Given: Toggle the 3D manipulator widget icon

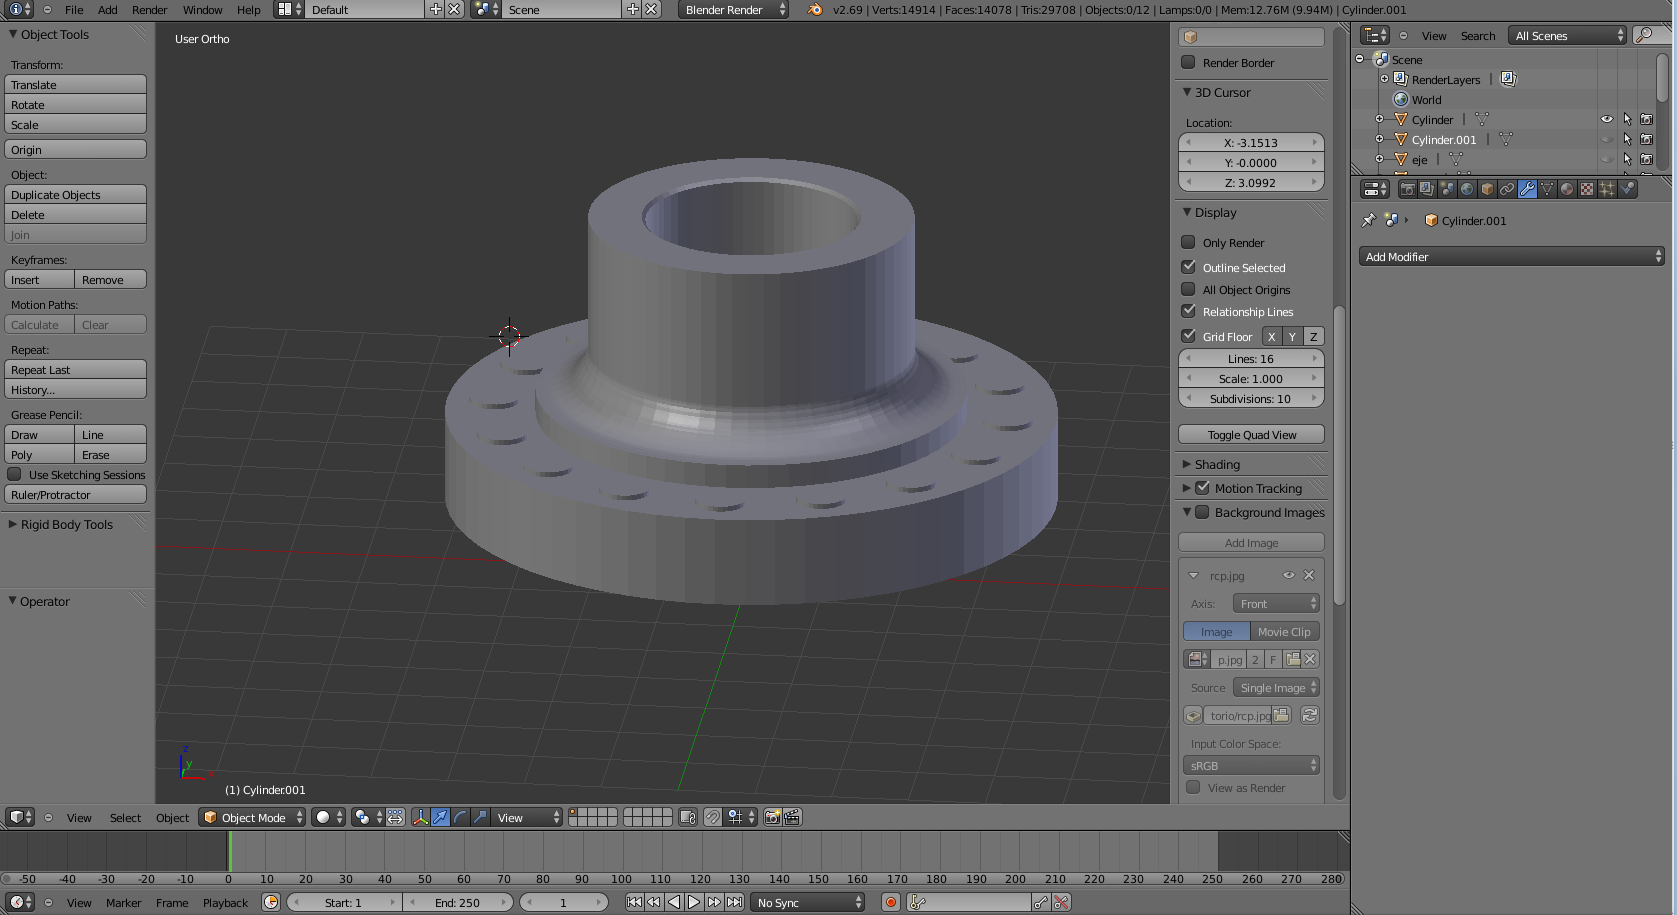Looking at the screenshot, I should coord(420,817).
